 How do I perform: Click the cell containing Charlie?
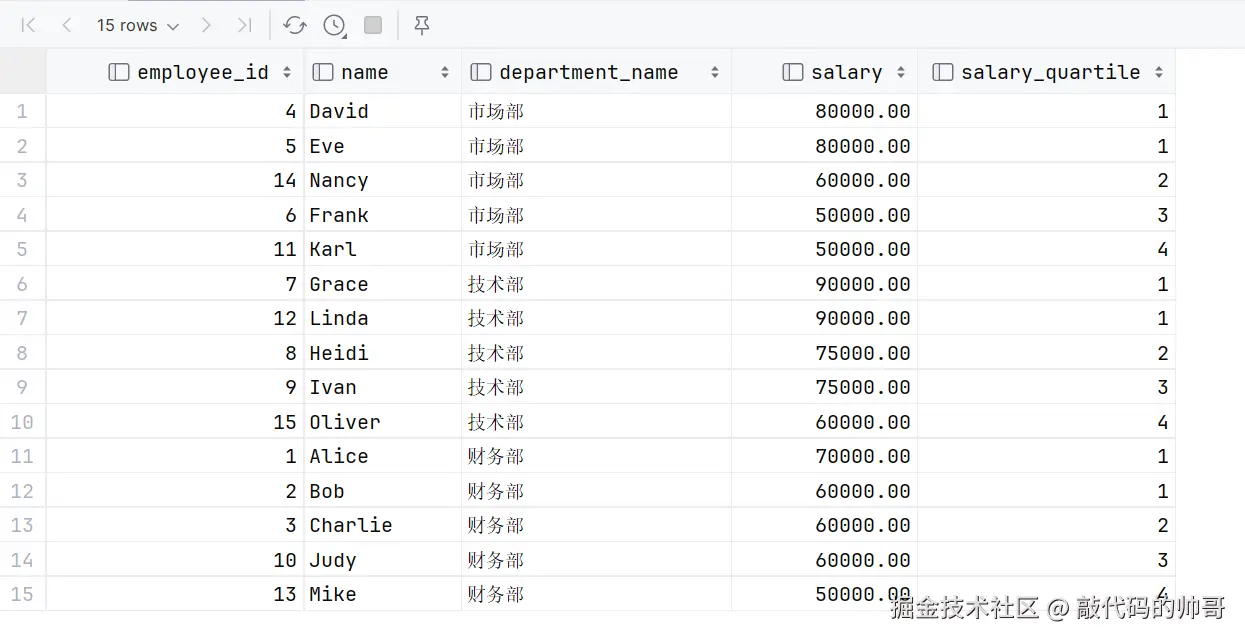click(x=351, y=525)
